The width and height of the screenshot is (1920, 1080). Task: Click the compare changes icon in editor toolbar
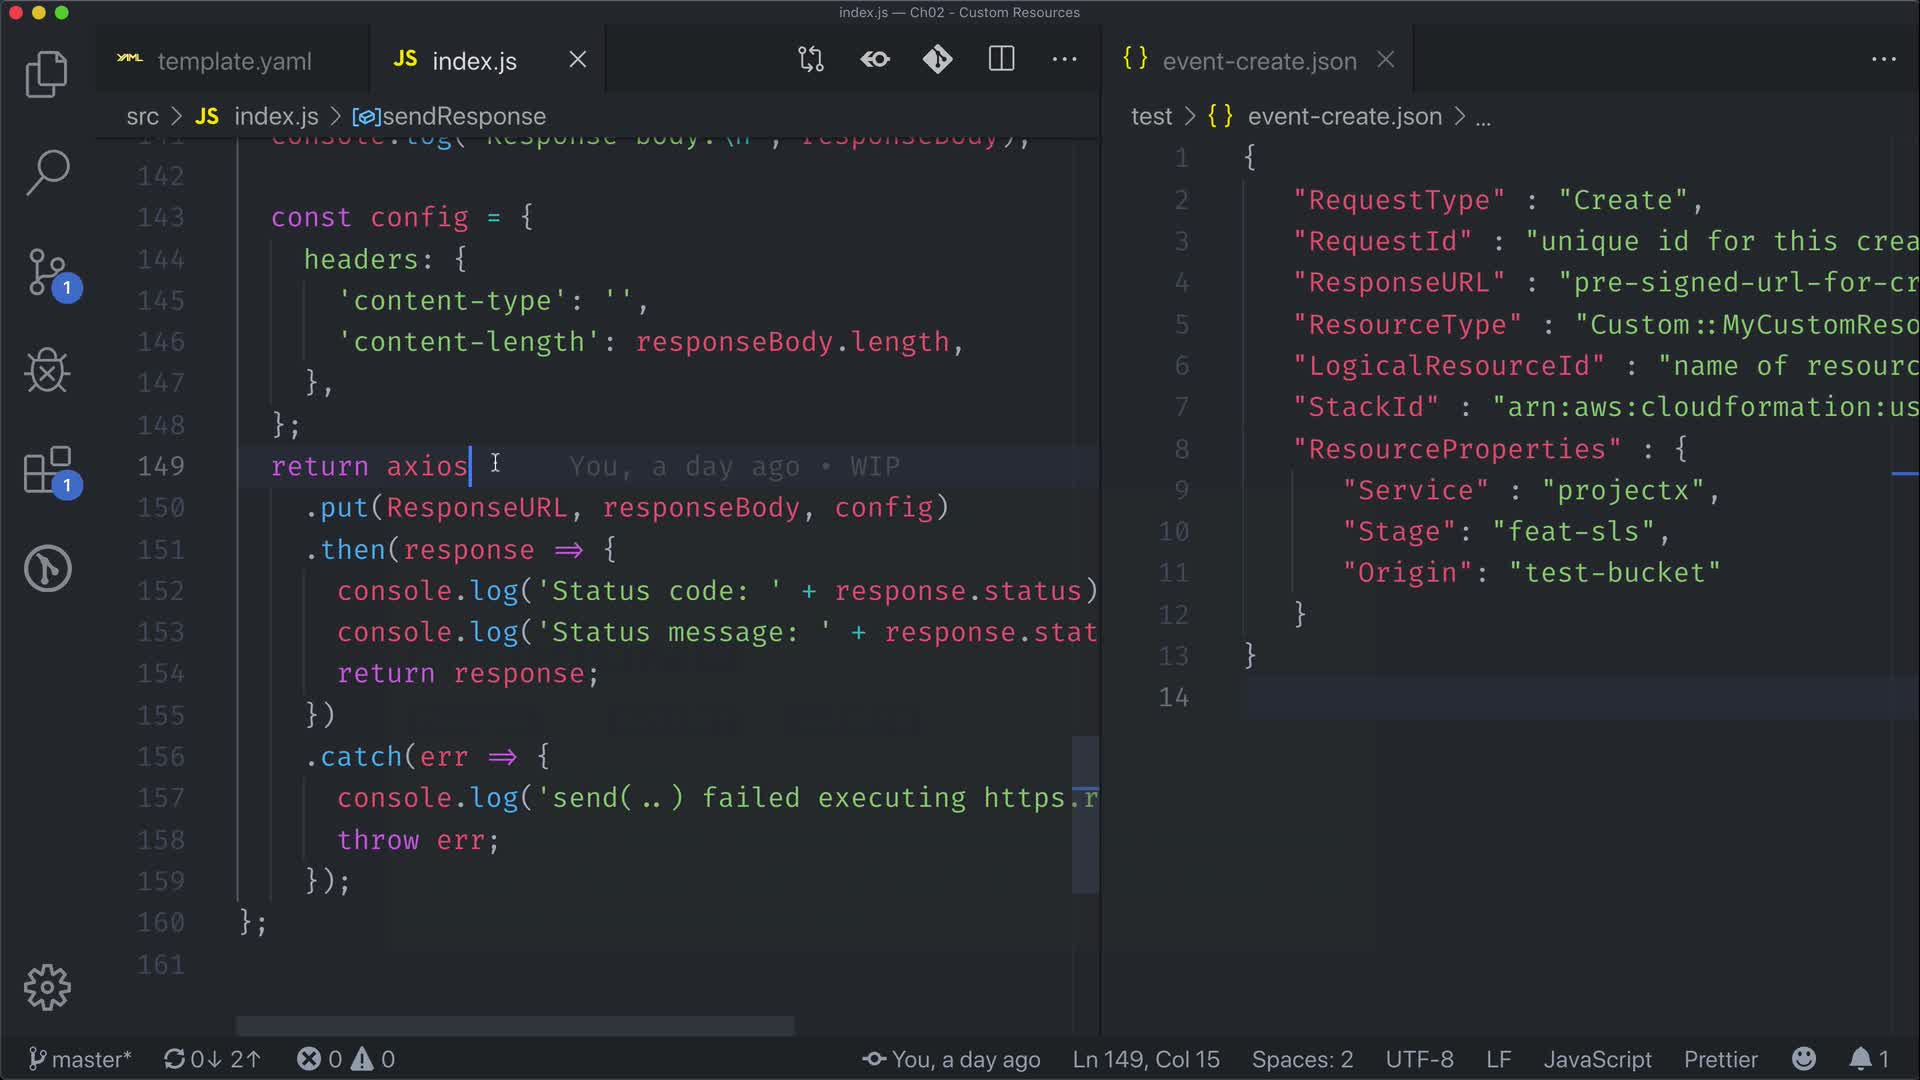click(811, 60)
